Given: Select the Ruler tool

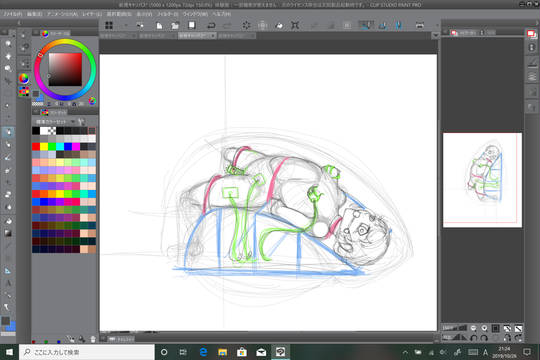Looking at the screenshot, I should click(8, 271).
